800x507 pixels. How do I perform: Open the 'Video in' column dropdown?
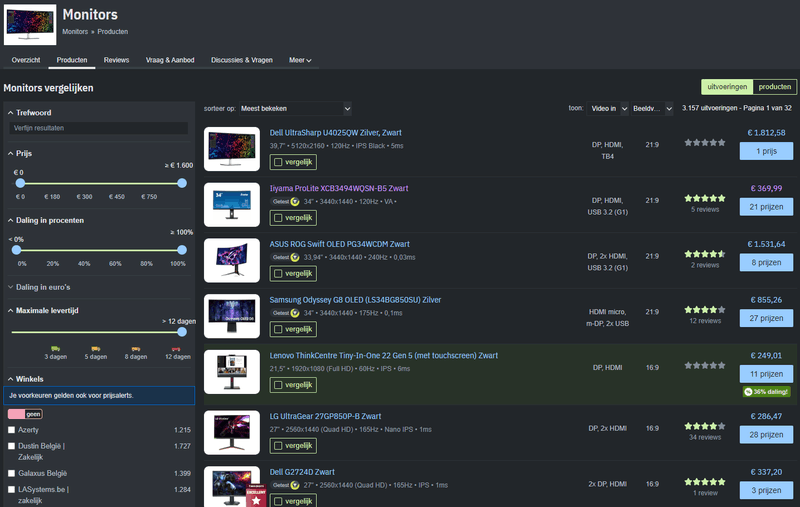click(x=607, y=109)
